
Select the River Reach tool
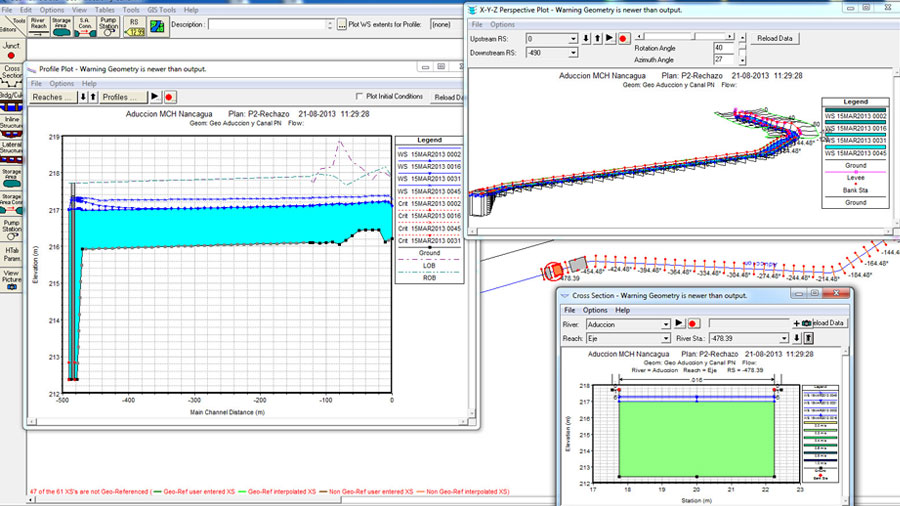point(38,25)
